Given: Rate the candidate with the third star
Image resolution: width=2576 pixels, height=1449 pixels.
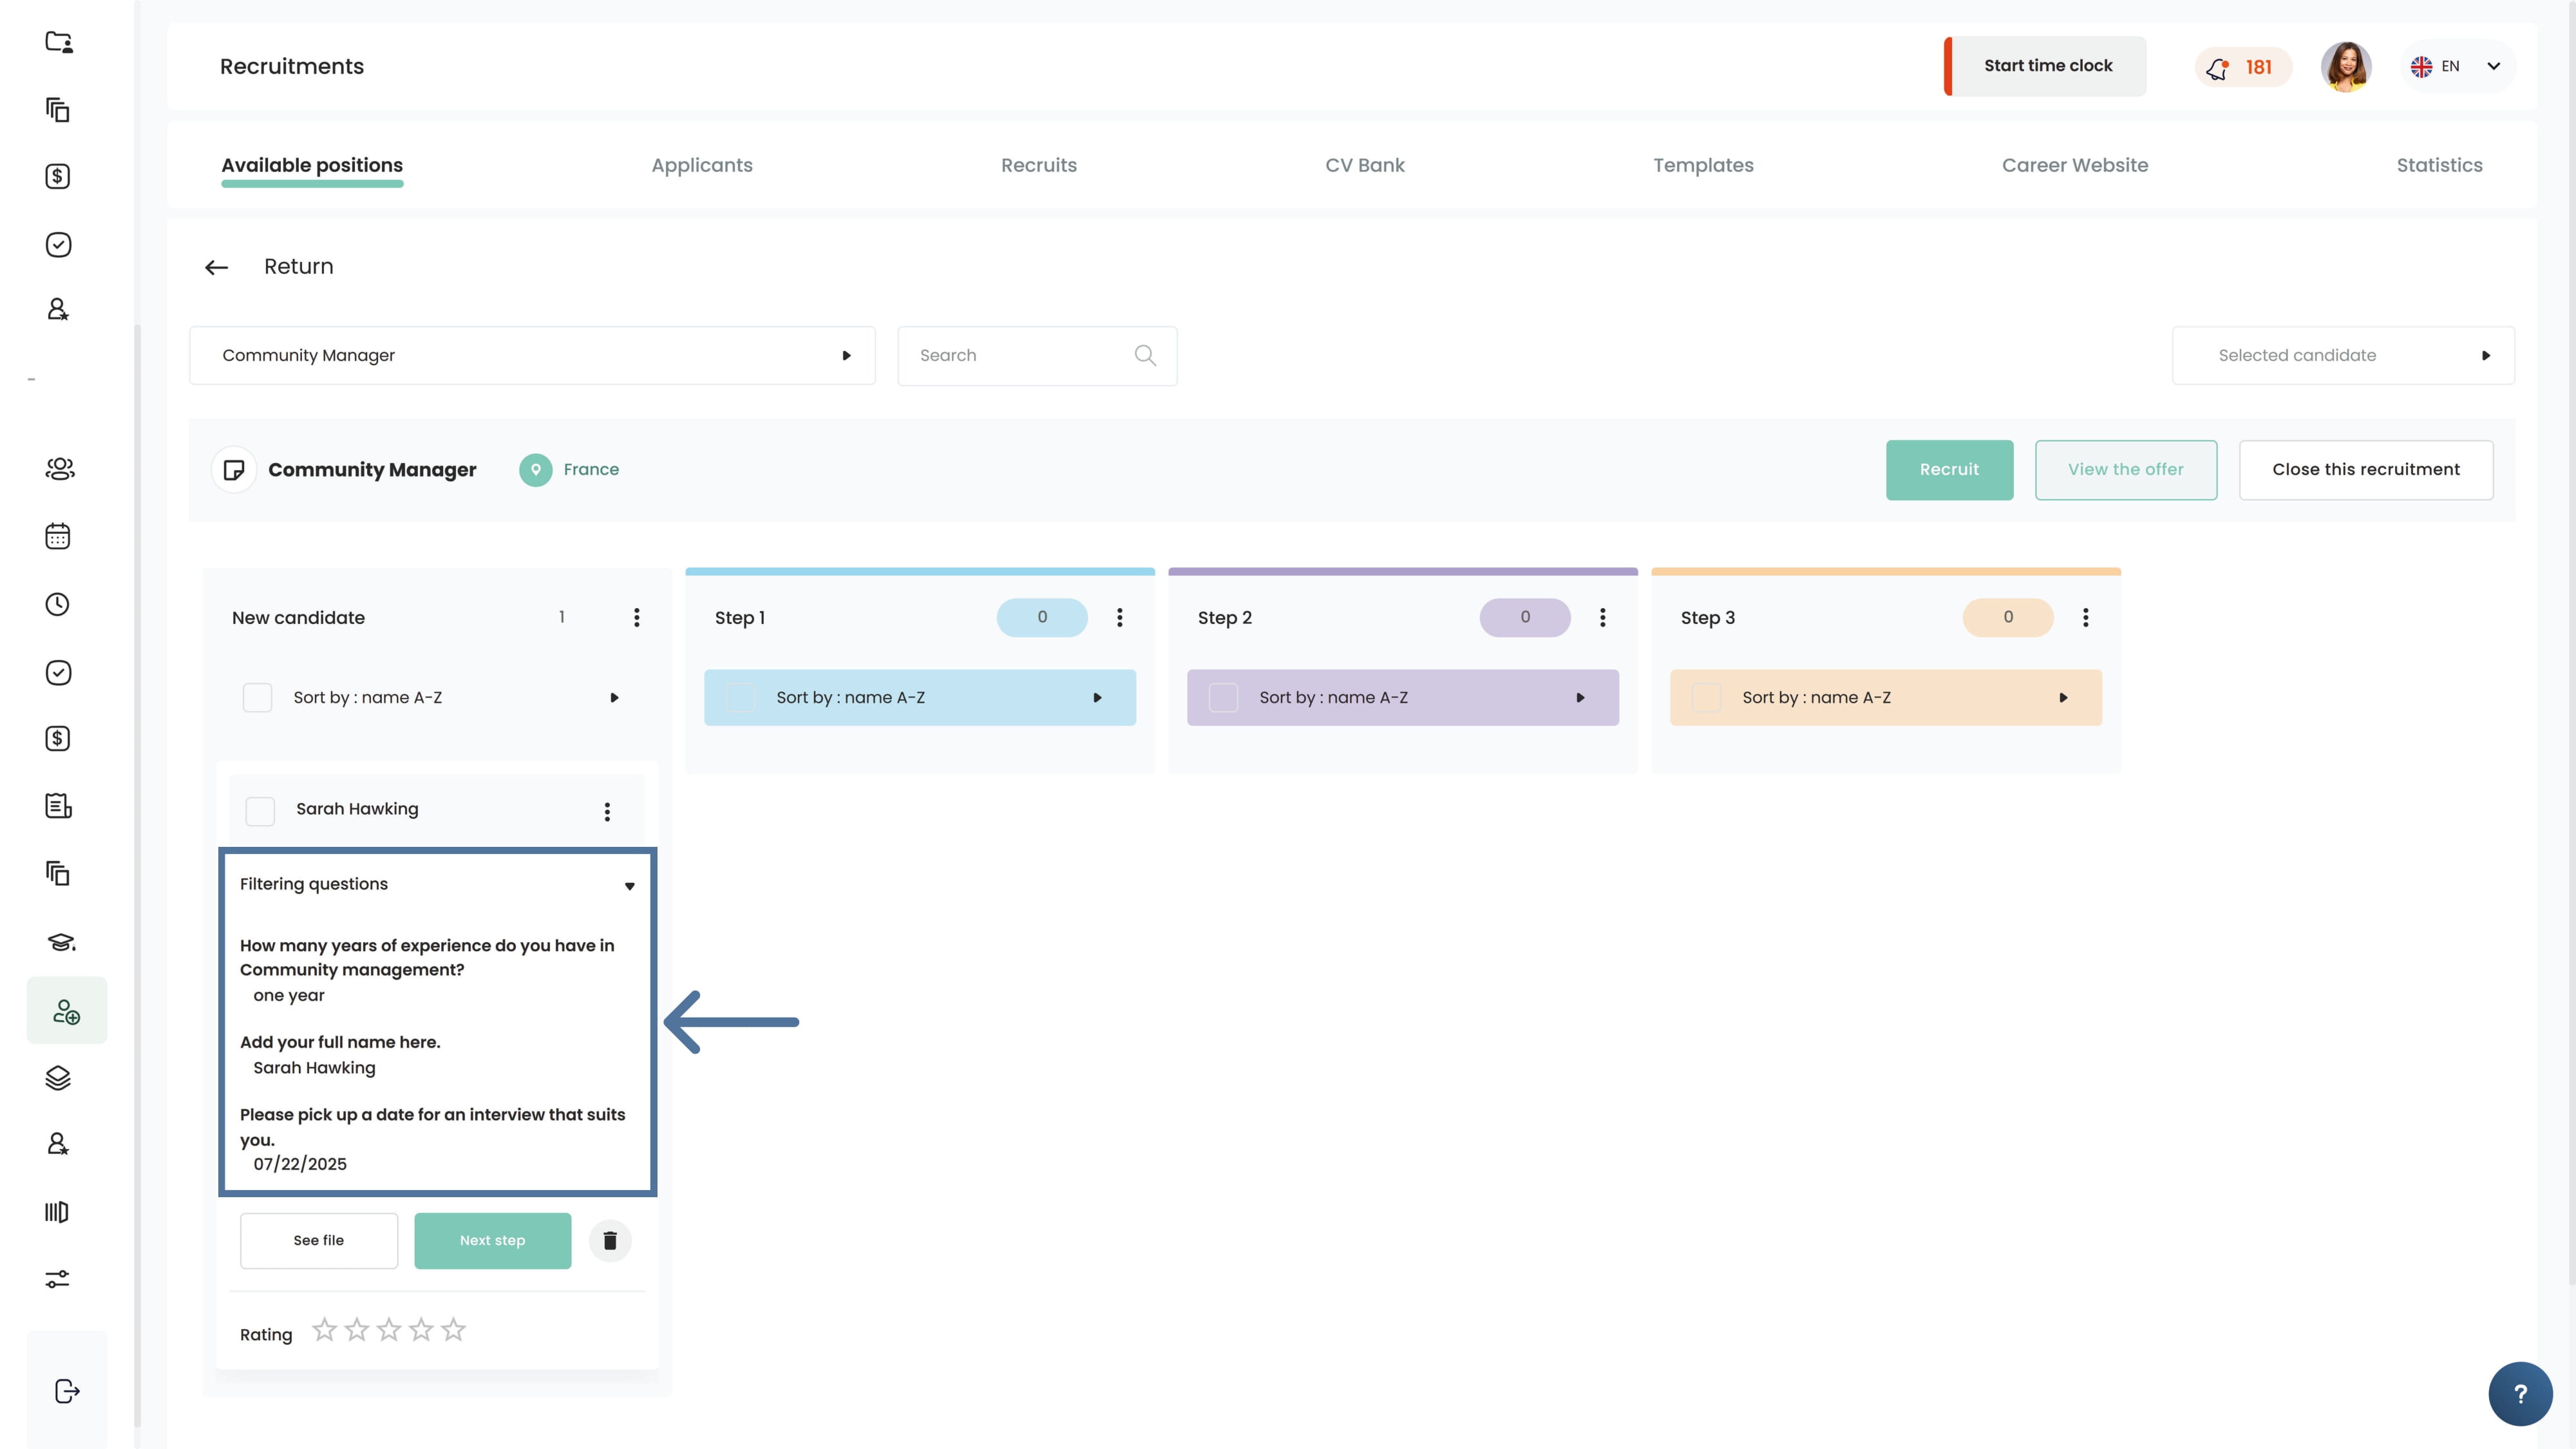Looking at the screenshot, I should click(389, 1330).
